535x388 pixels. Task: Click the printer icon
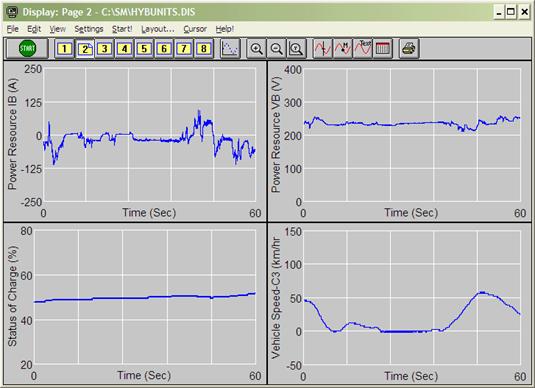409,49
